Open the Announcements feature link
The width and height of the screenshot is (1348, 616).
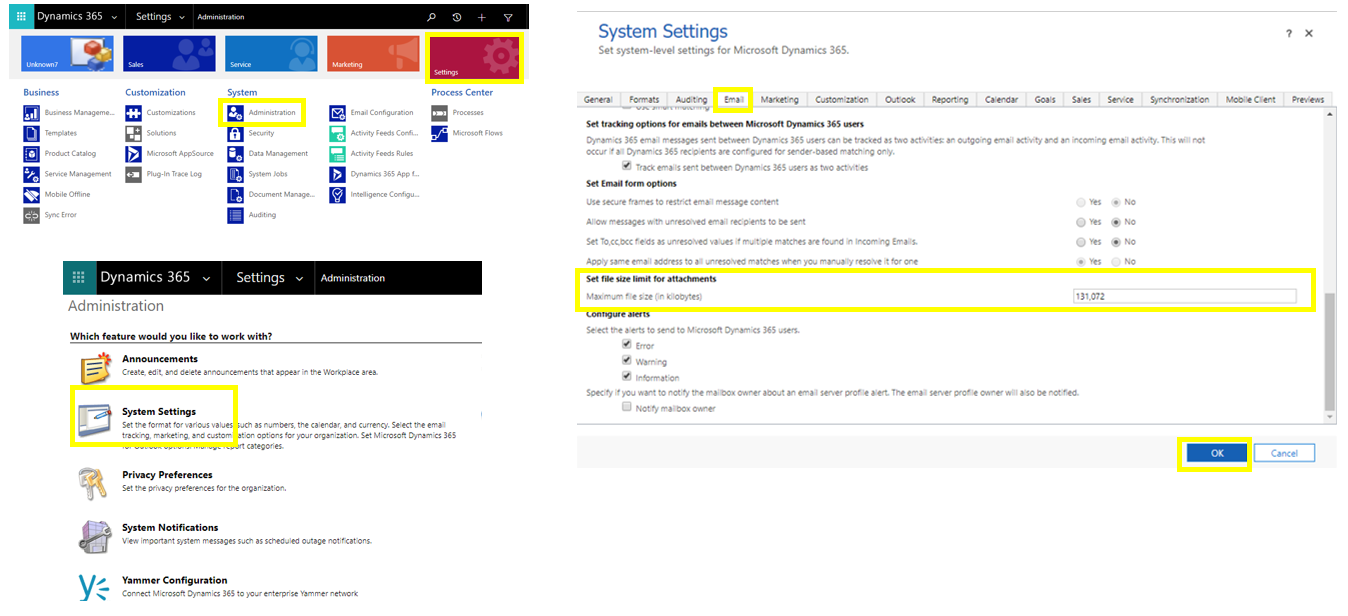click(x=160, y=359)
